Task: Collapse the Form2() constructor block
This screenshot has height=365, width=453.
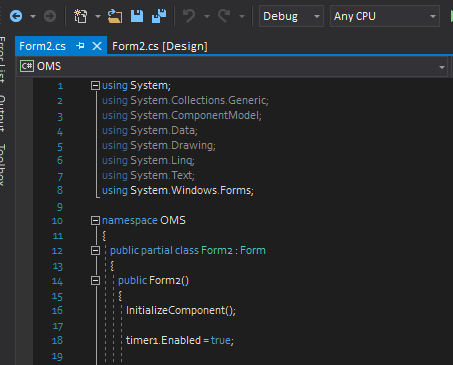Action: [95, 281]
